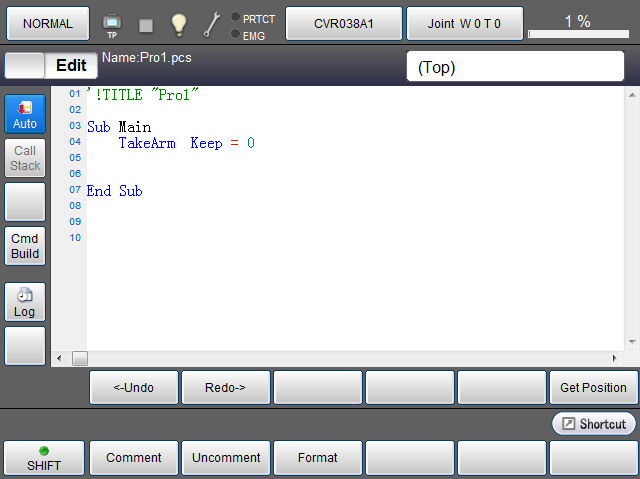Viewport: 640px width, 479px height.
Task: Switch to Auto mode
Action: (x=25, y=115)
